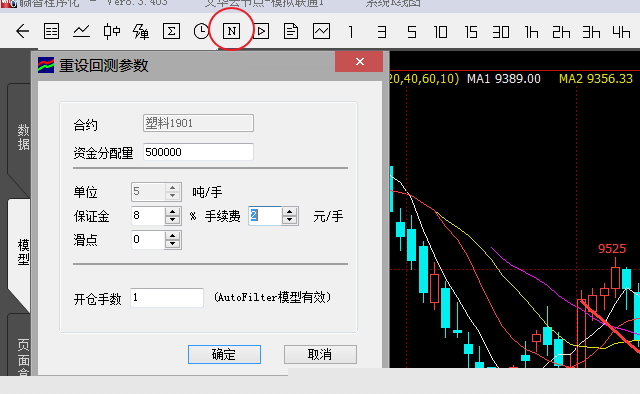Open the 数据 side tab

pos(20,138)
